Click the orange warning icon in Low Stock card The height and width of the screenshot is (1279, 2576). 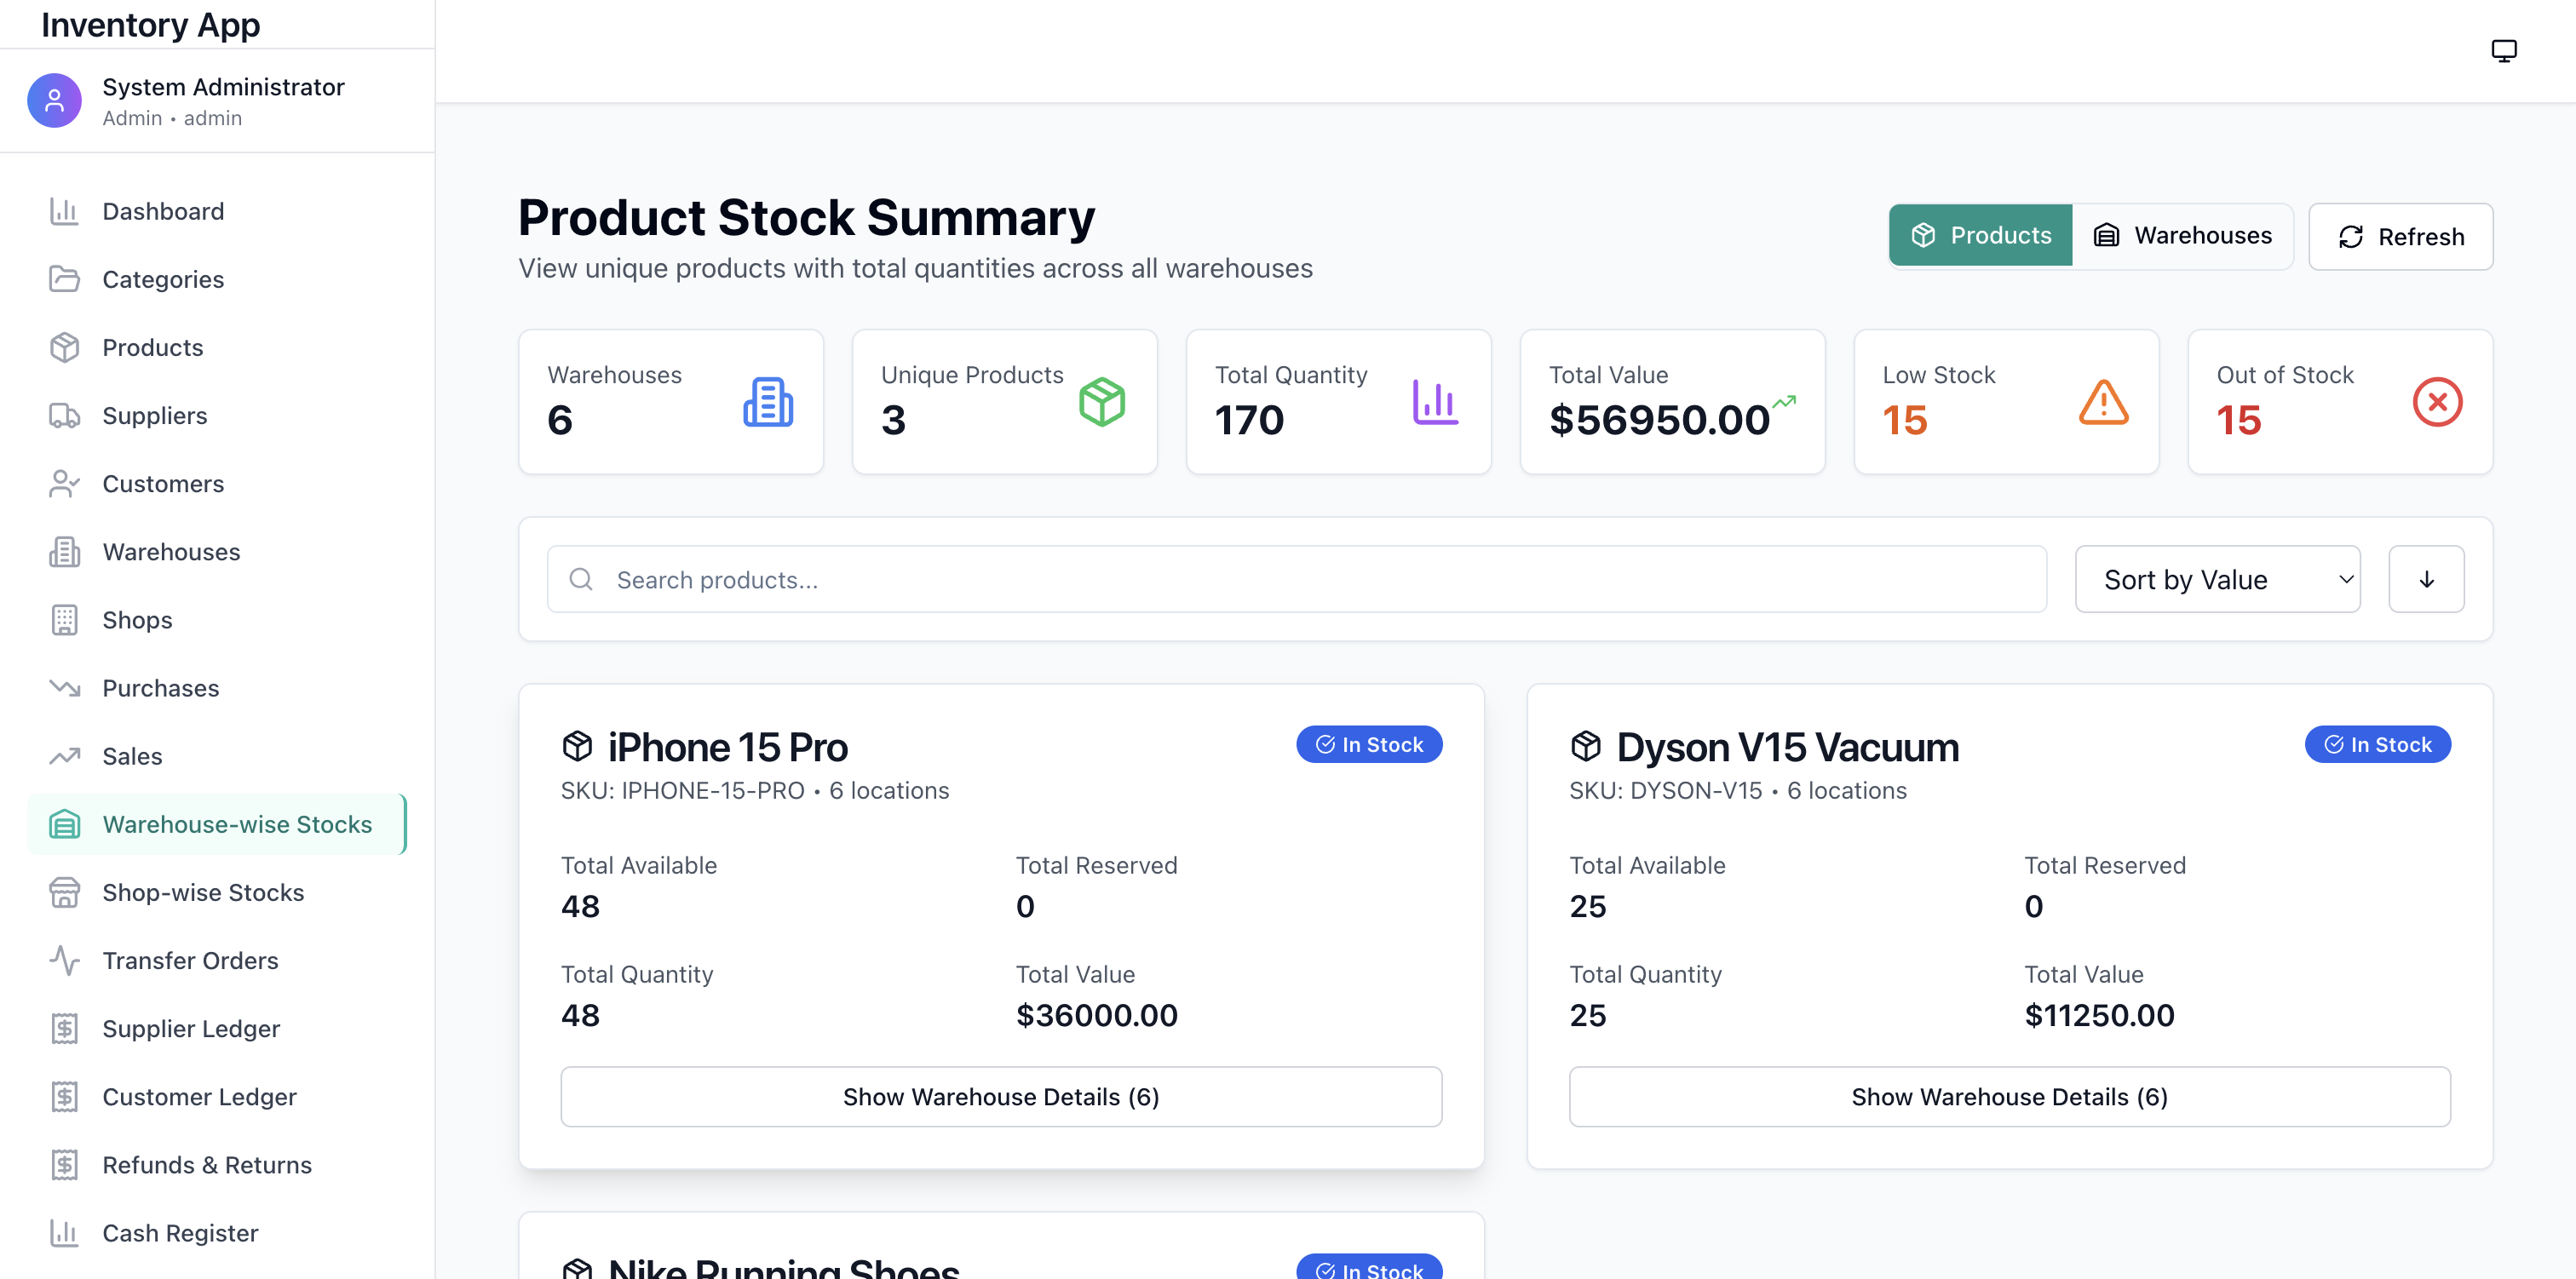[x=2104, y=402]
